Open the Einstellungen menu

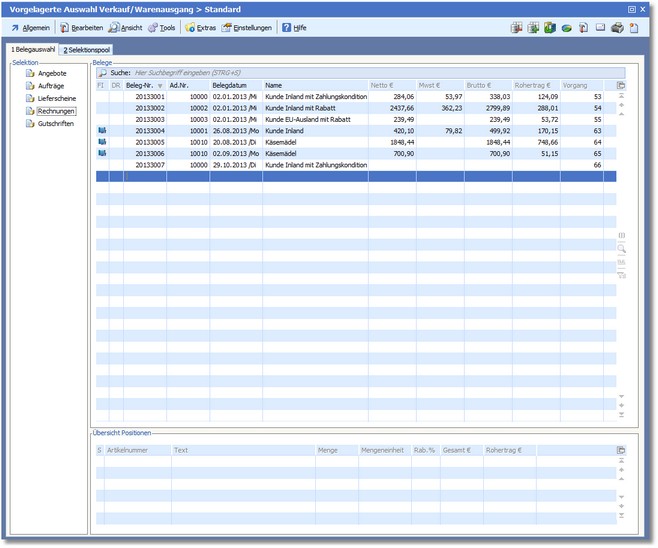[246, 27]
